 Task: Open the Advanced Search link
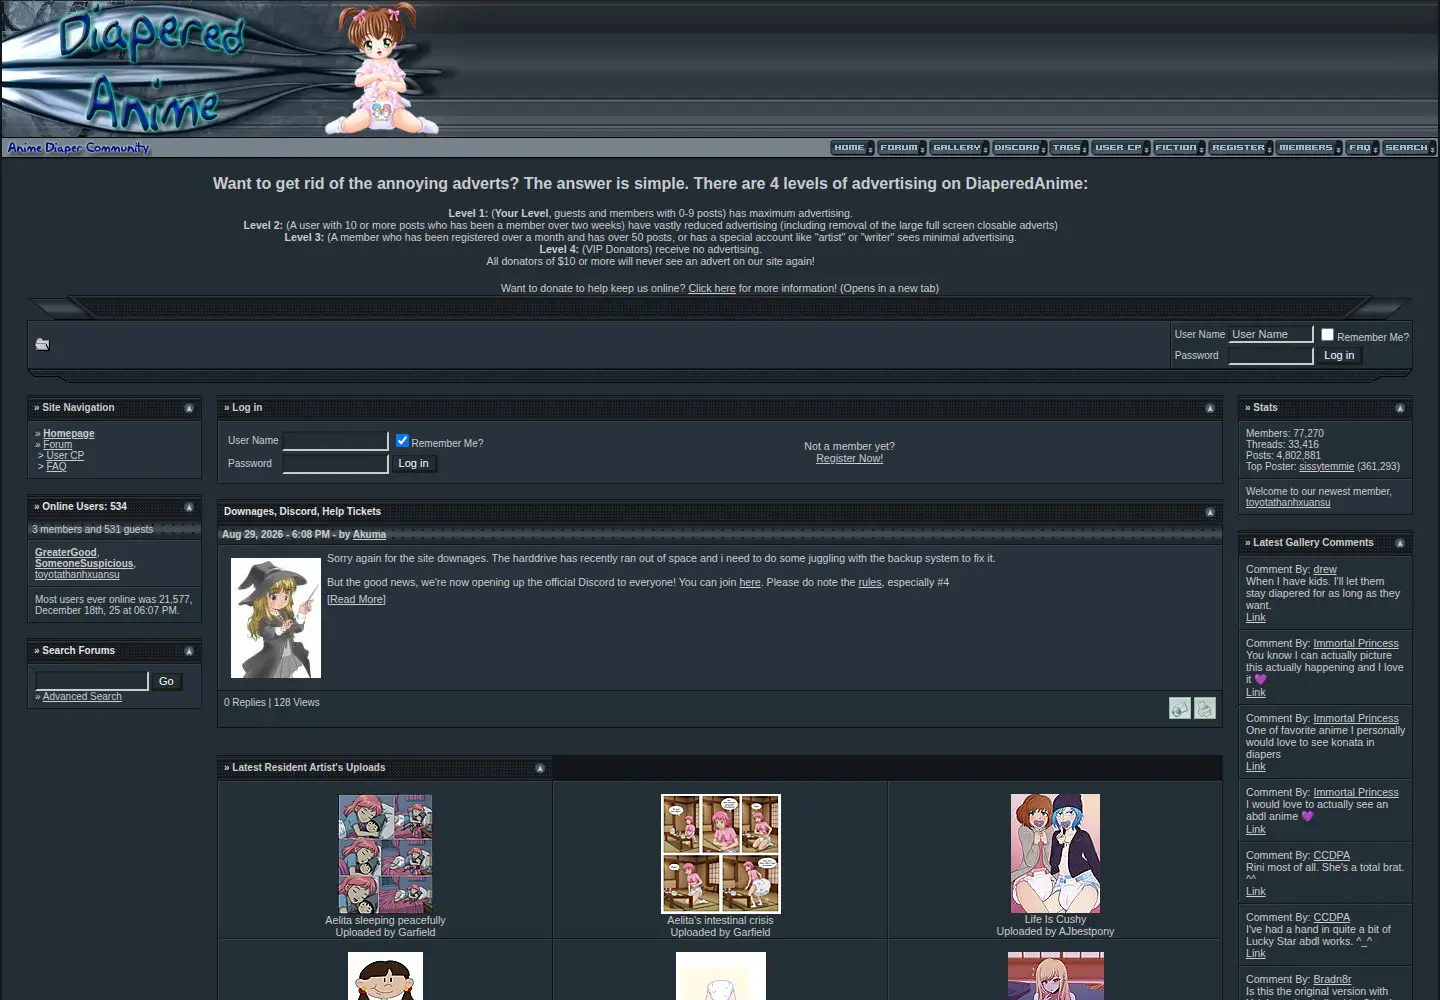click(82, 697)
